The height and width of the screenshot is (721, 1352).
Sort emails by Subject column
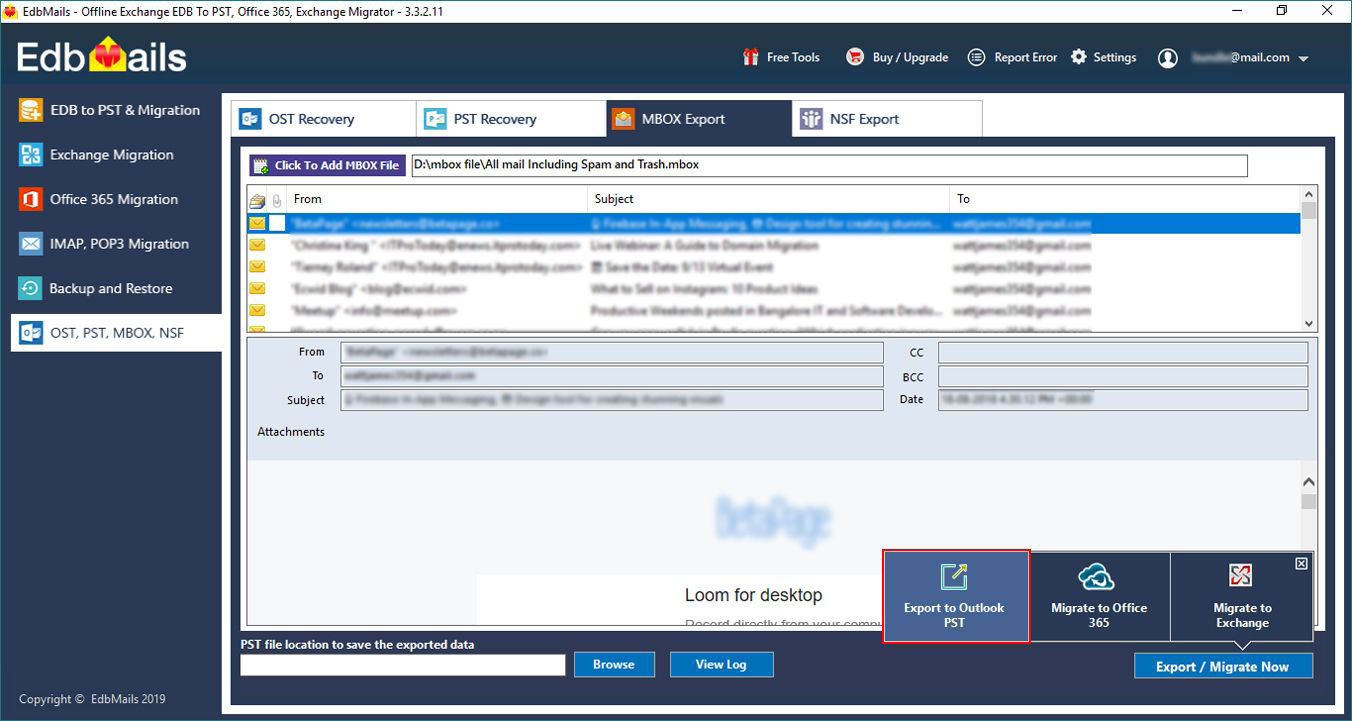[x=767, y=199]
